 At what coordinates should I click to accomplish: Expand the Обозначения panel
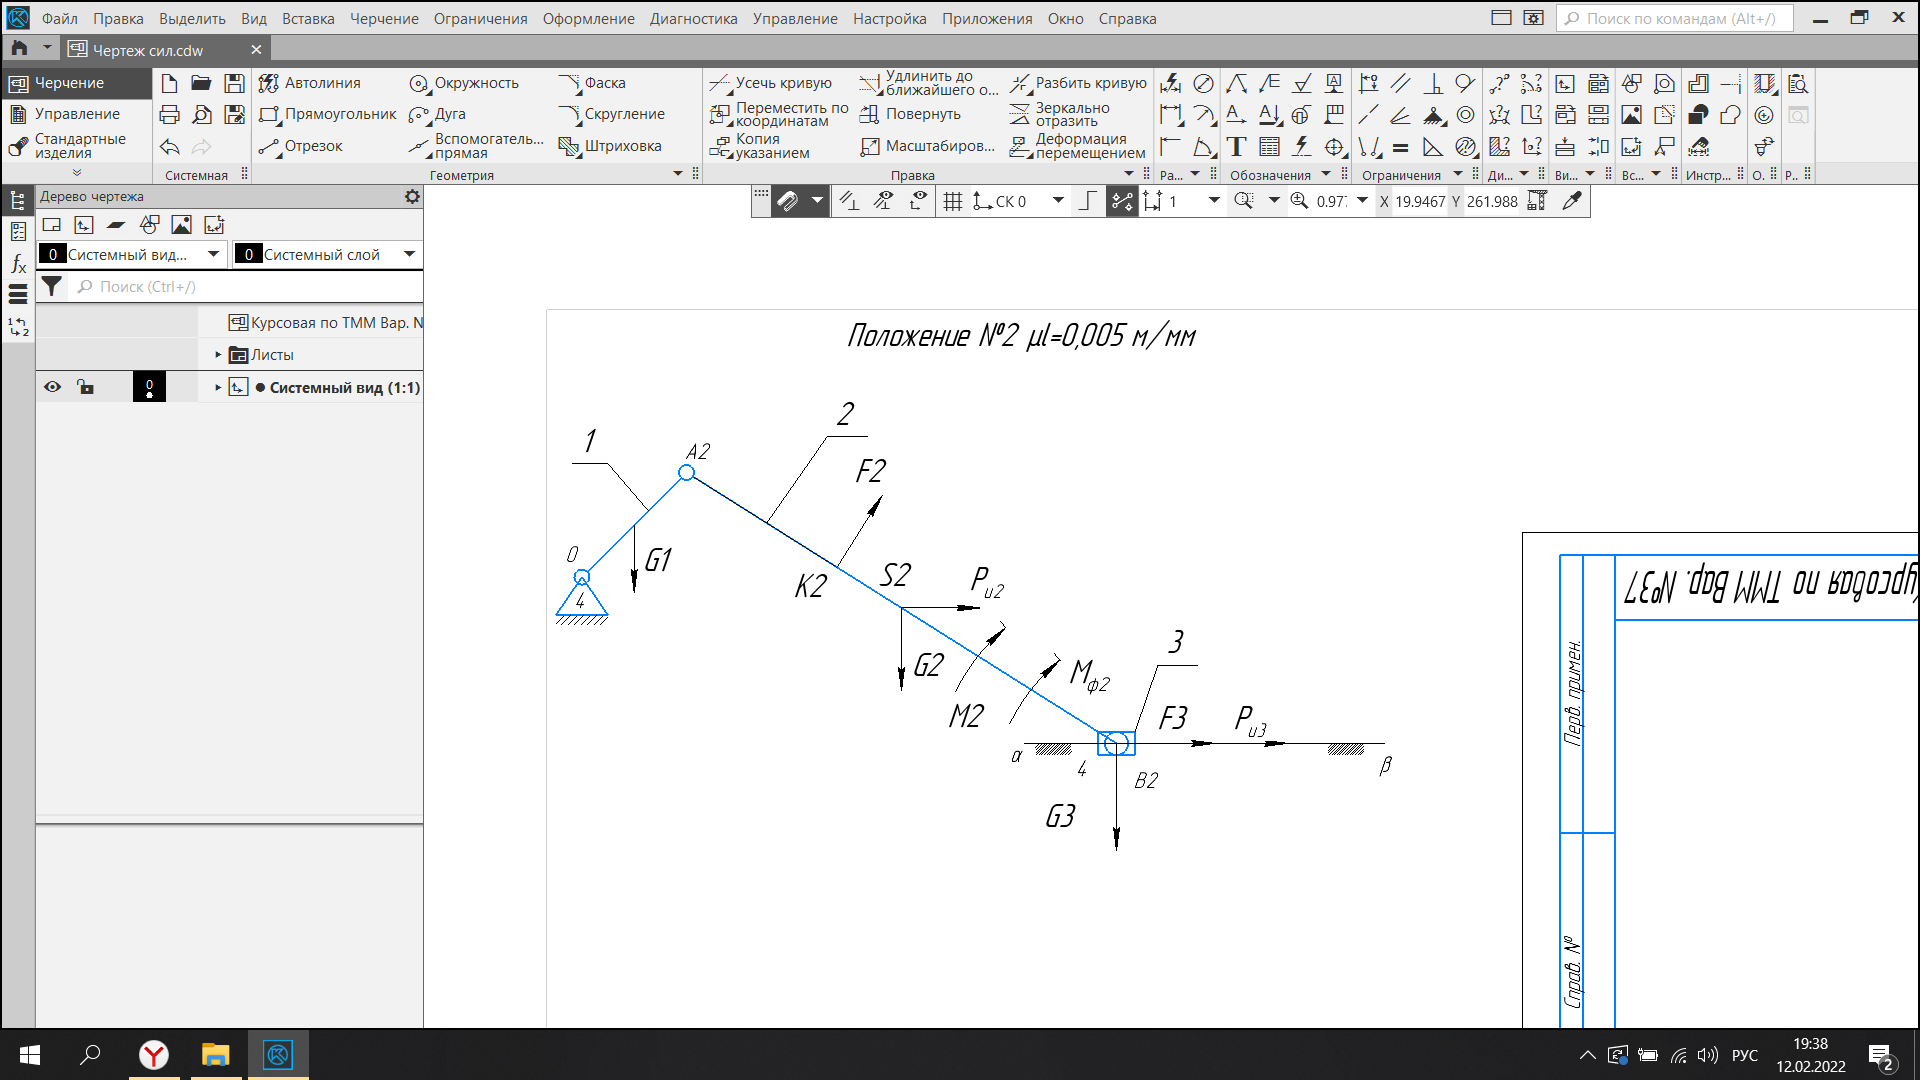[x=1326, y=174]
